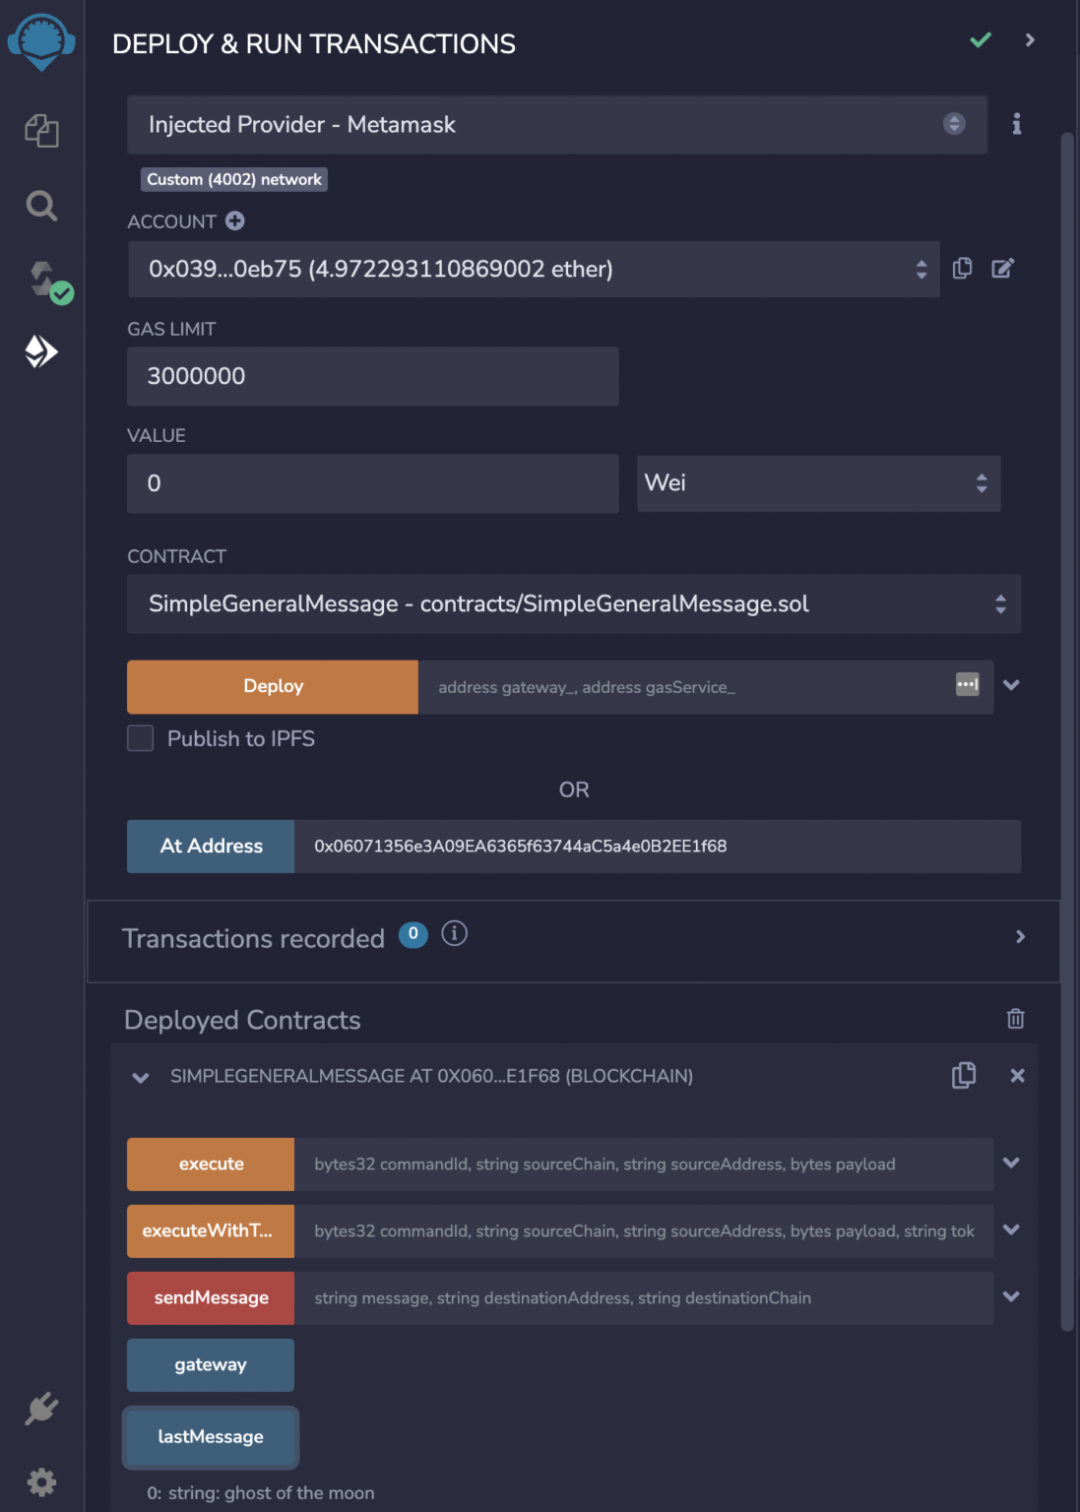Click the execute function button
The image size is (1080, 1512).
pos(210,1164)
